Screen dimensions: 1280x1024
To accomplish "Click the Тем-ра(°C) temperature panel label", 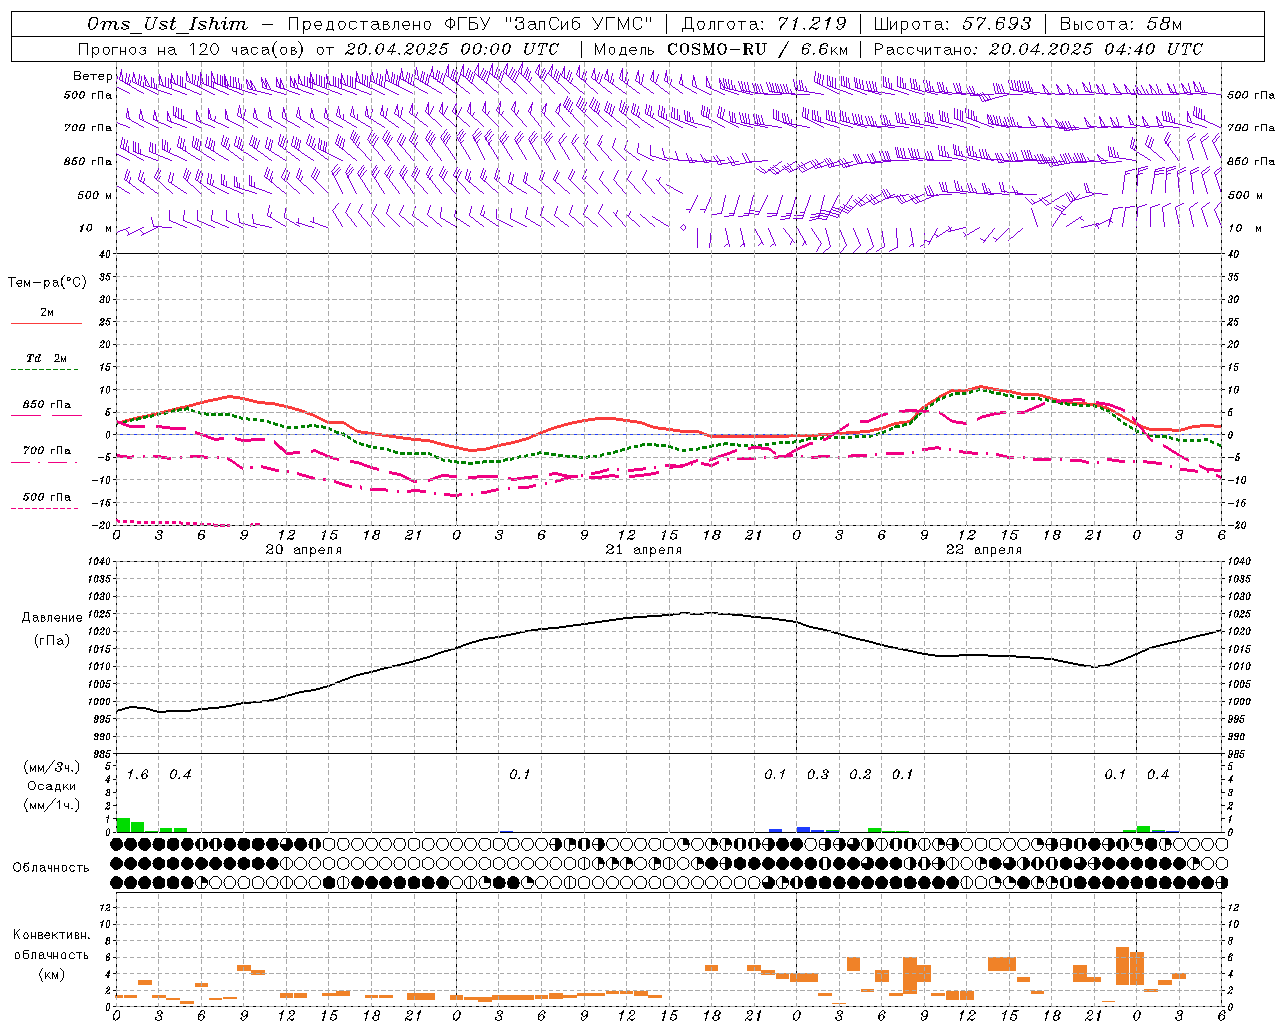I will coord(47,282).
